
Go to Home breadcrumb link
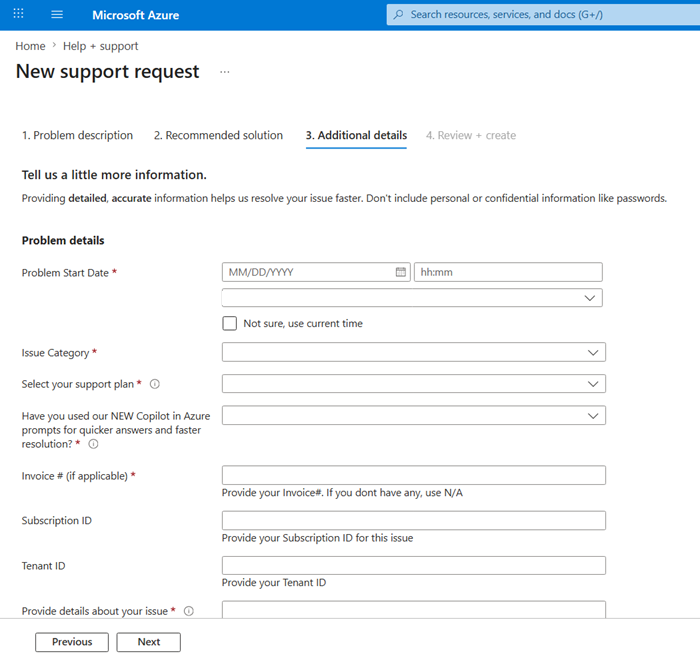pos(30,46)
